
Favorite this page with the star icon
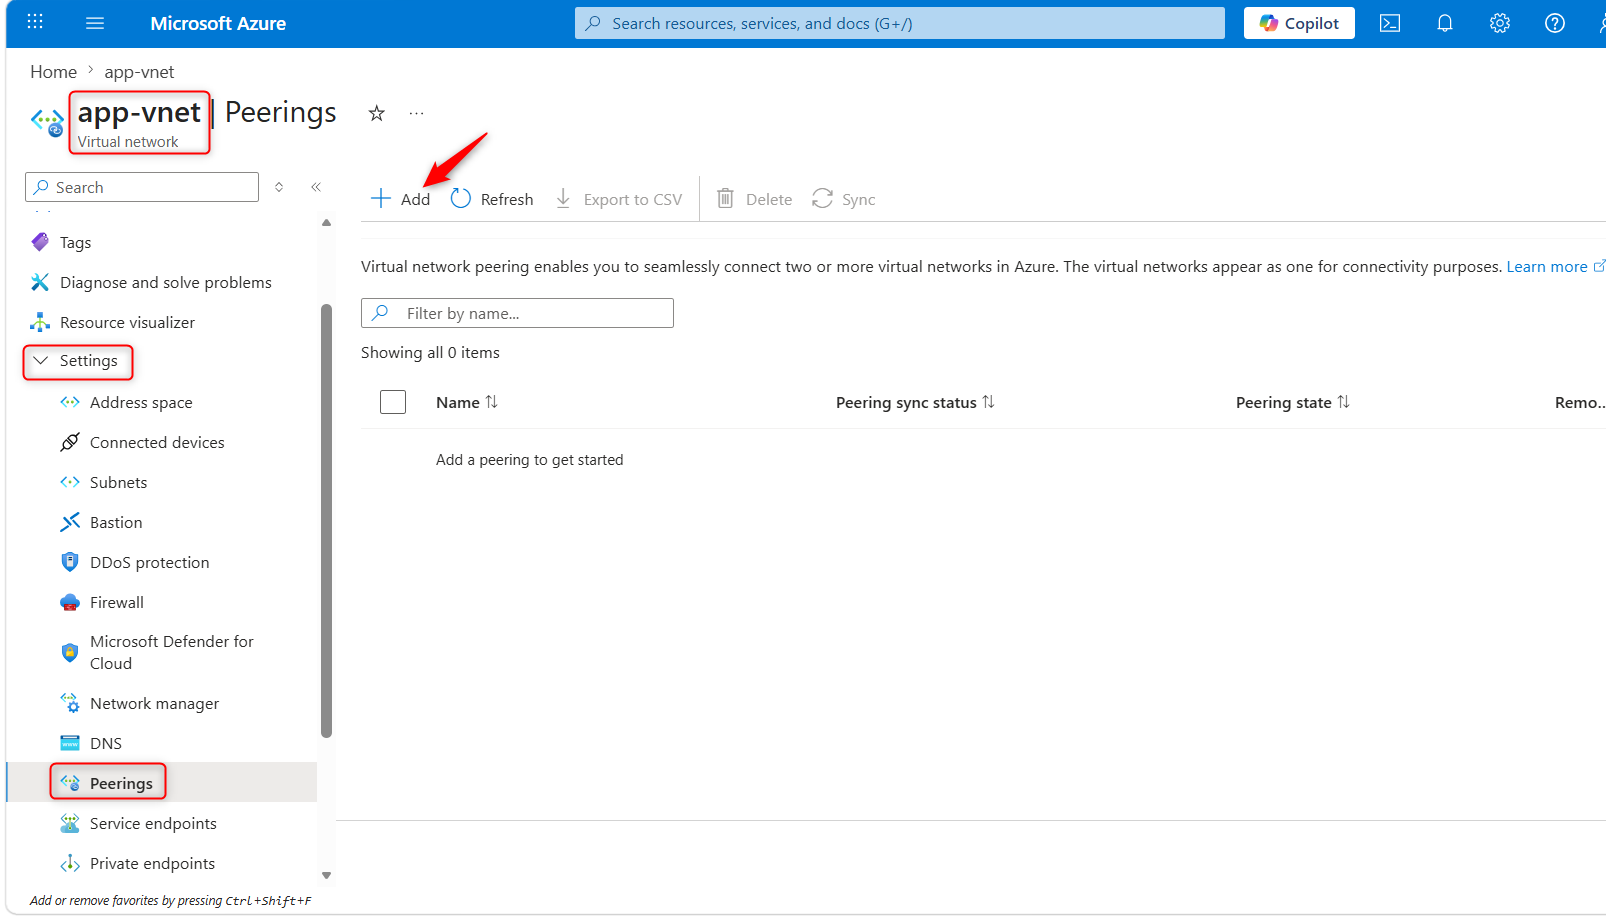[376, 113]
